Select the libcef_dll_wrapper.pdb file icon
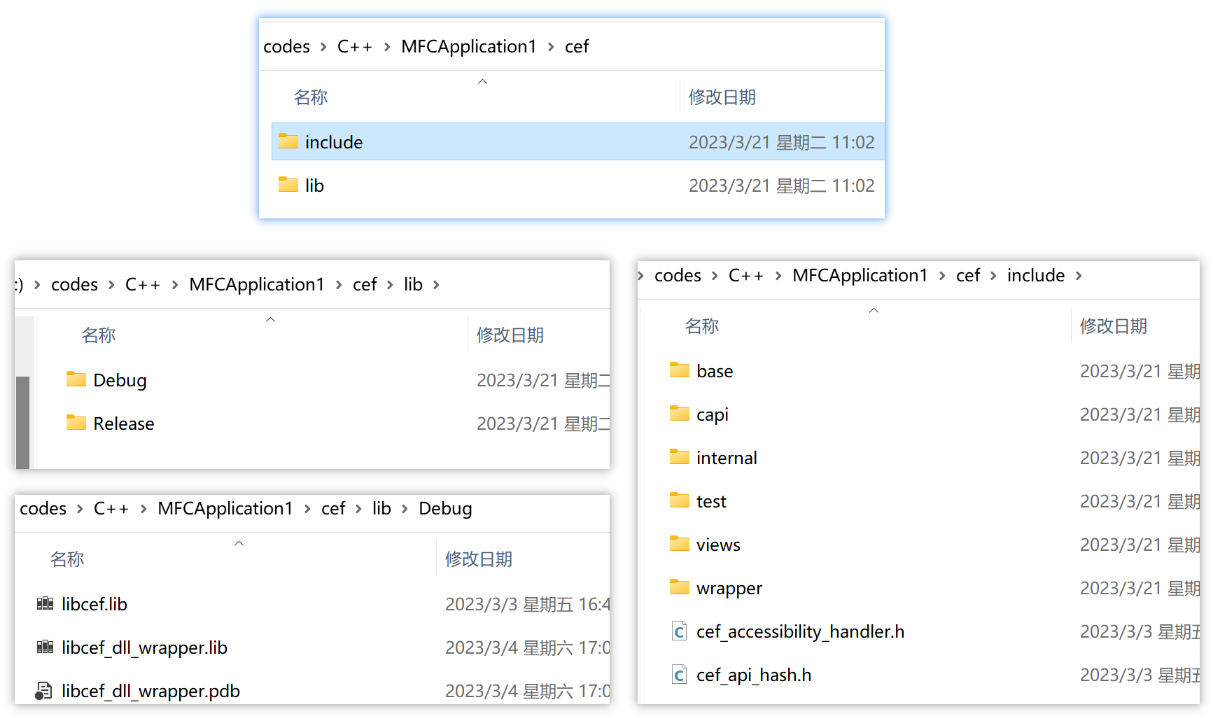Screen dimensions: 1213x718 (44, 691)
